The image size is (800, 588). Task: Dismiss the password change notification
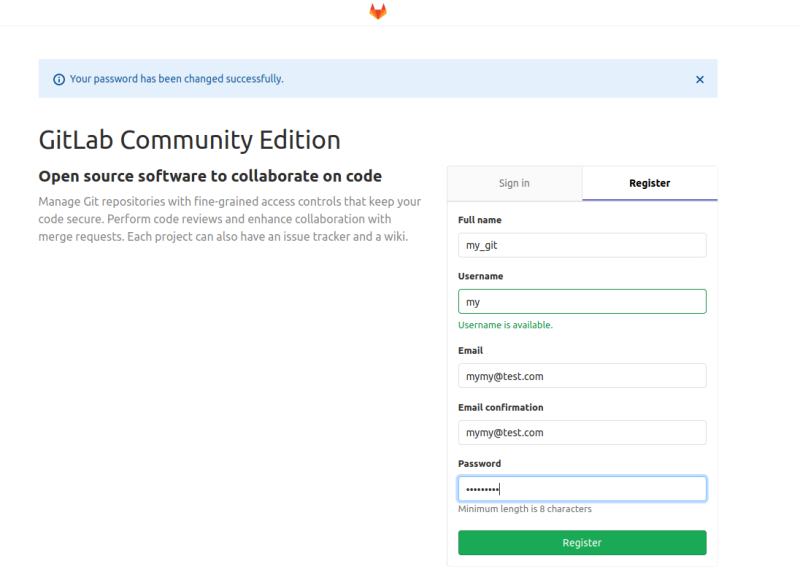(x=700, y=79)
